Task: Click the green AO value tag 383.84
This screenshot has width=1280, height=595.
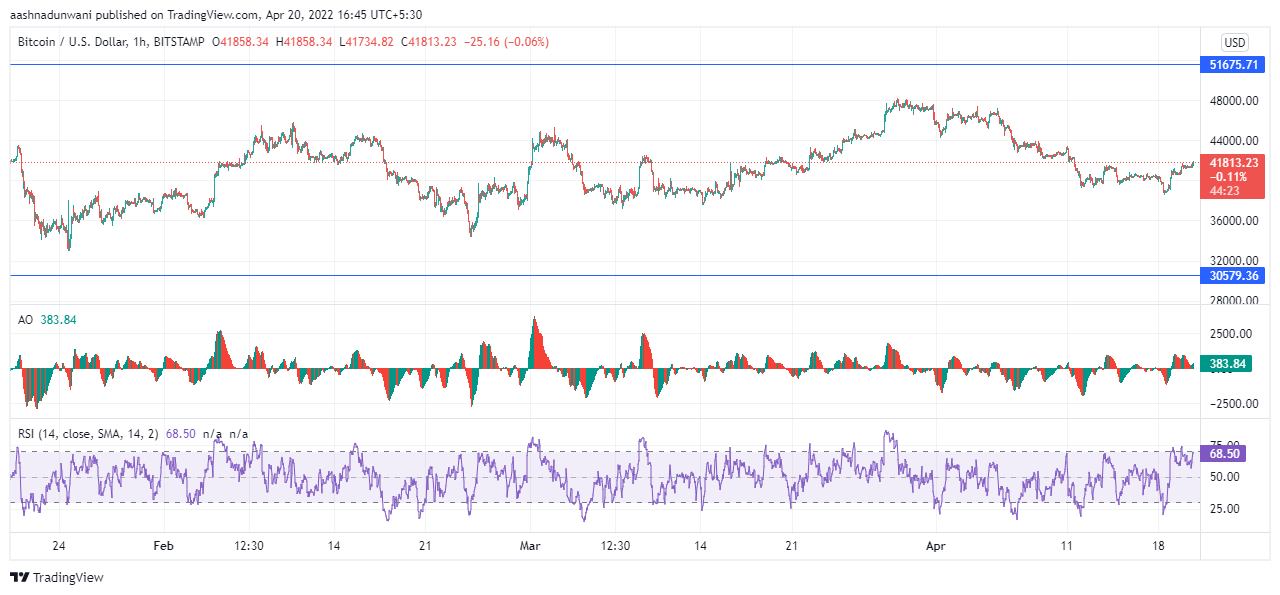Action: (1233, 364)
